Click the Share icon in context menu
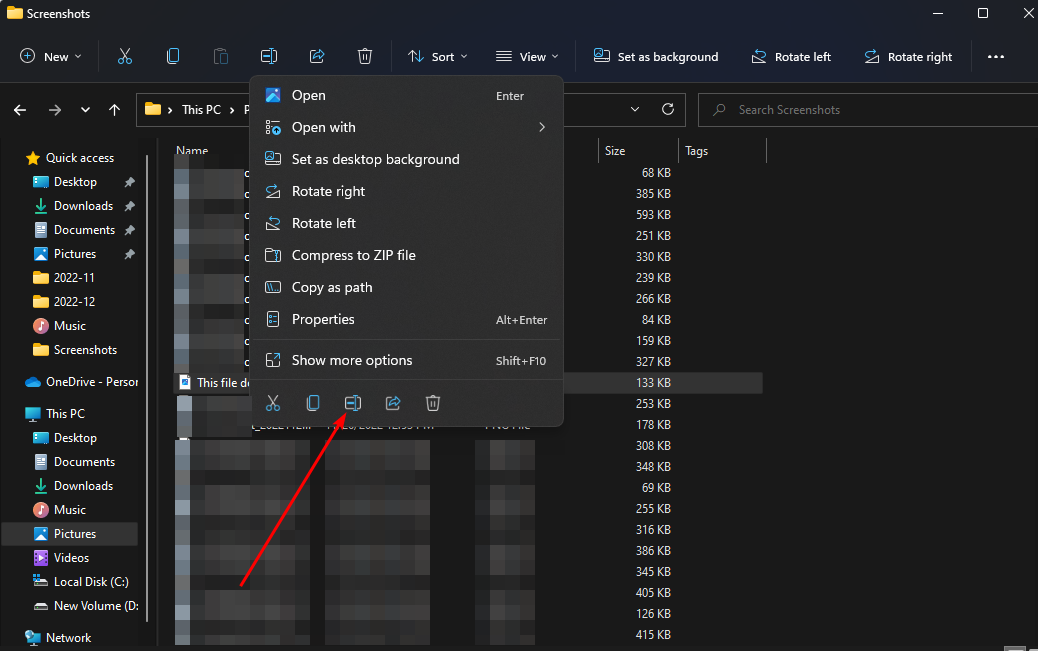 [x=393, y=403]
